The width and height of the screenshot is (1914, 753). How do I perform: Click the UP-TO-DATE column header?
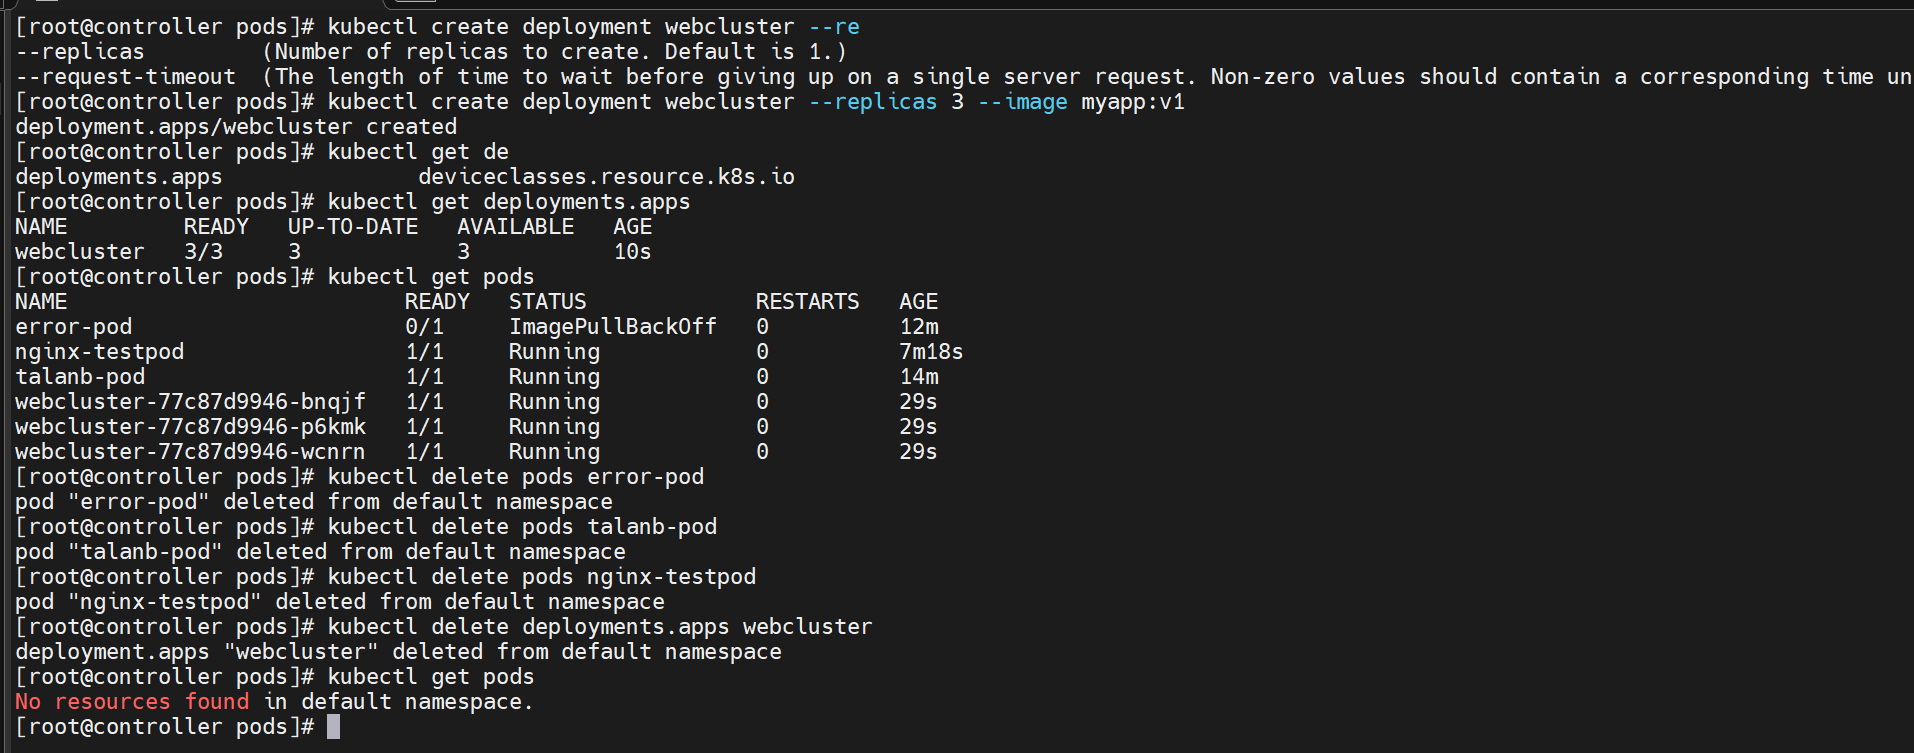coord(353,227)
